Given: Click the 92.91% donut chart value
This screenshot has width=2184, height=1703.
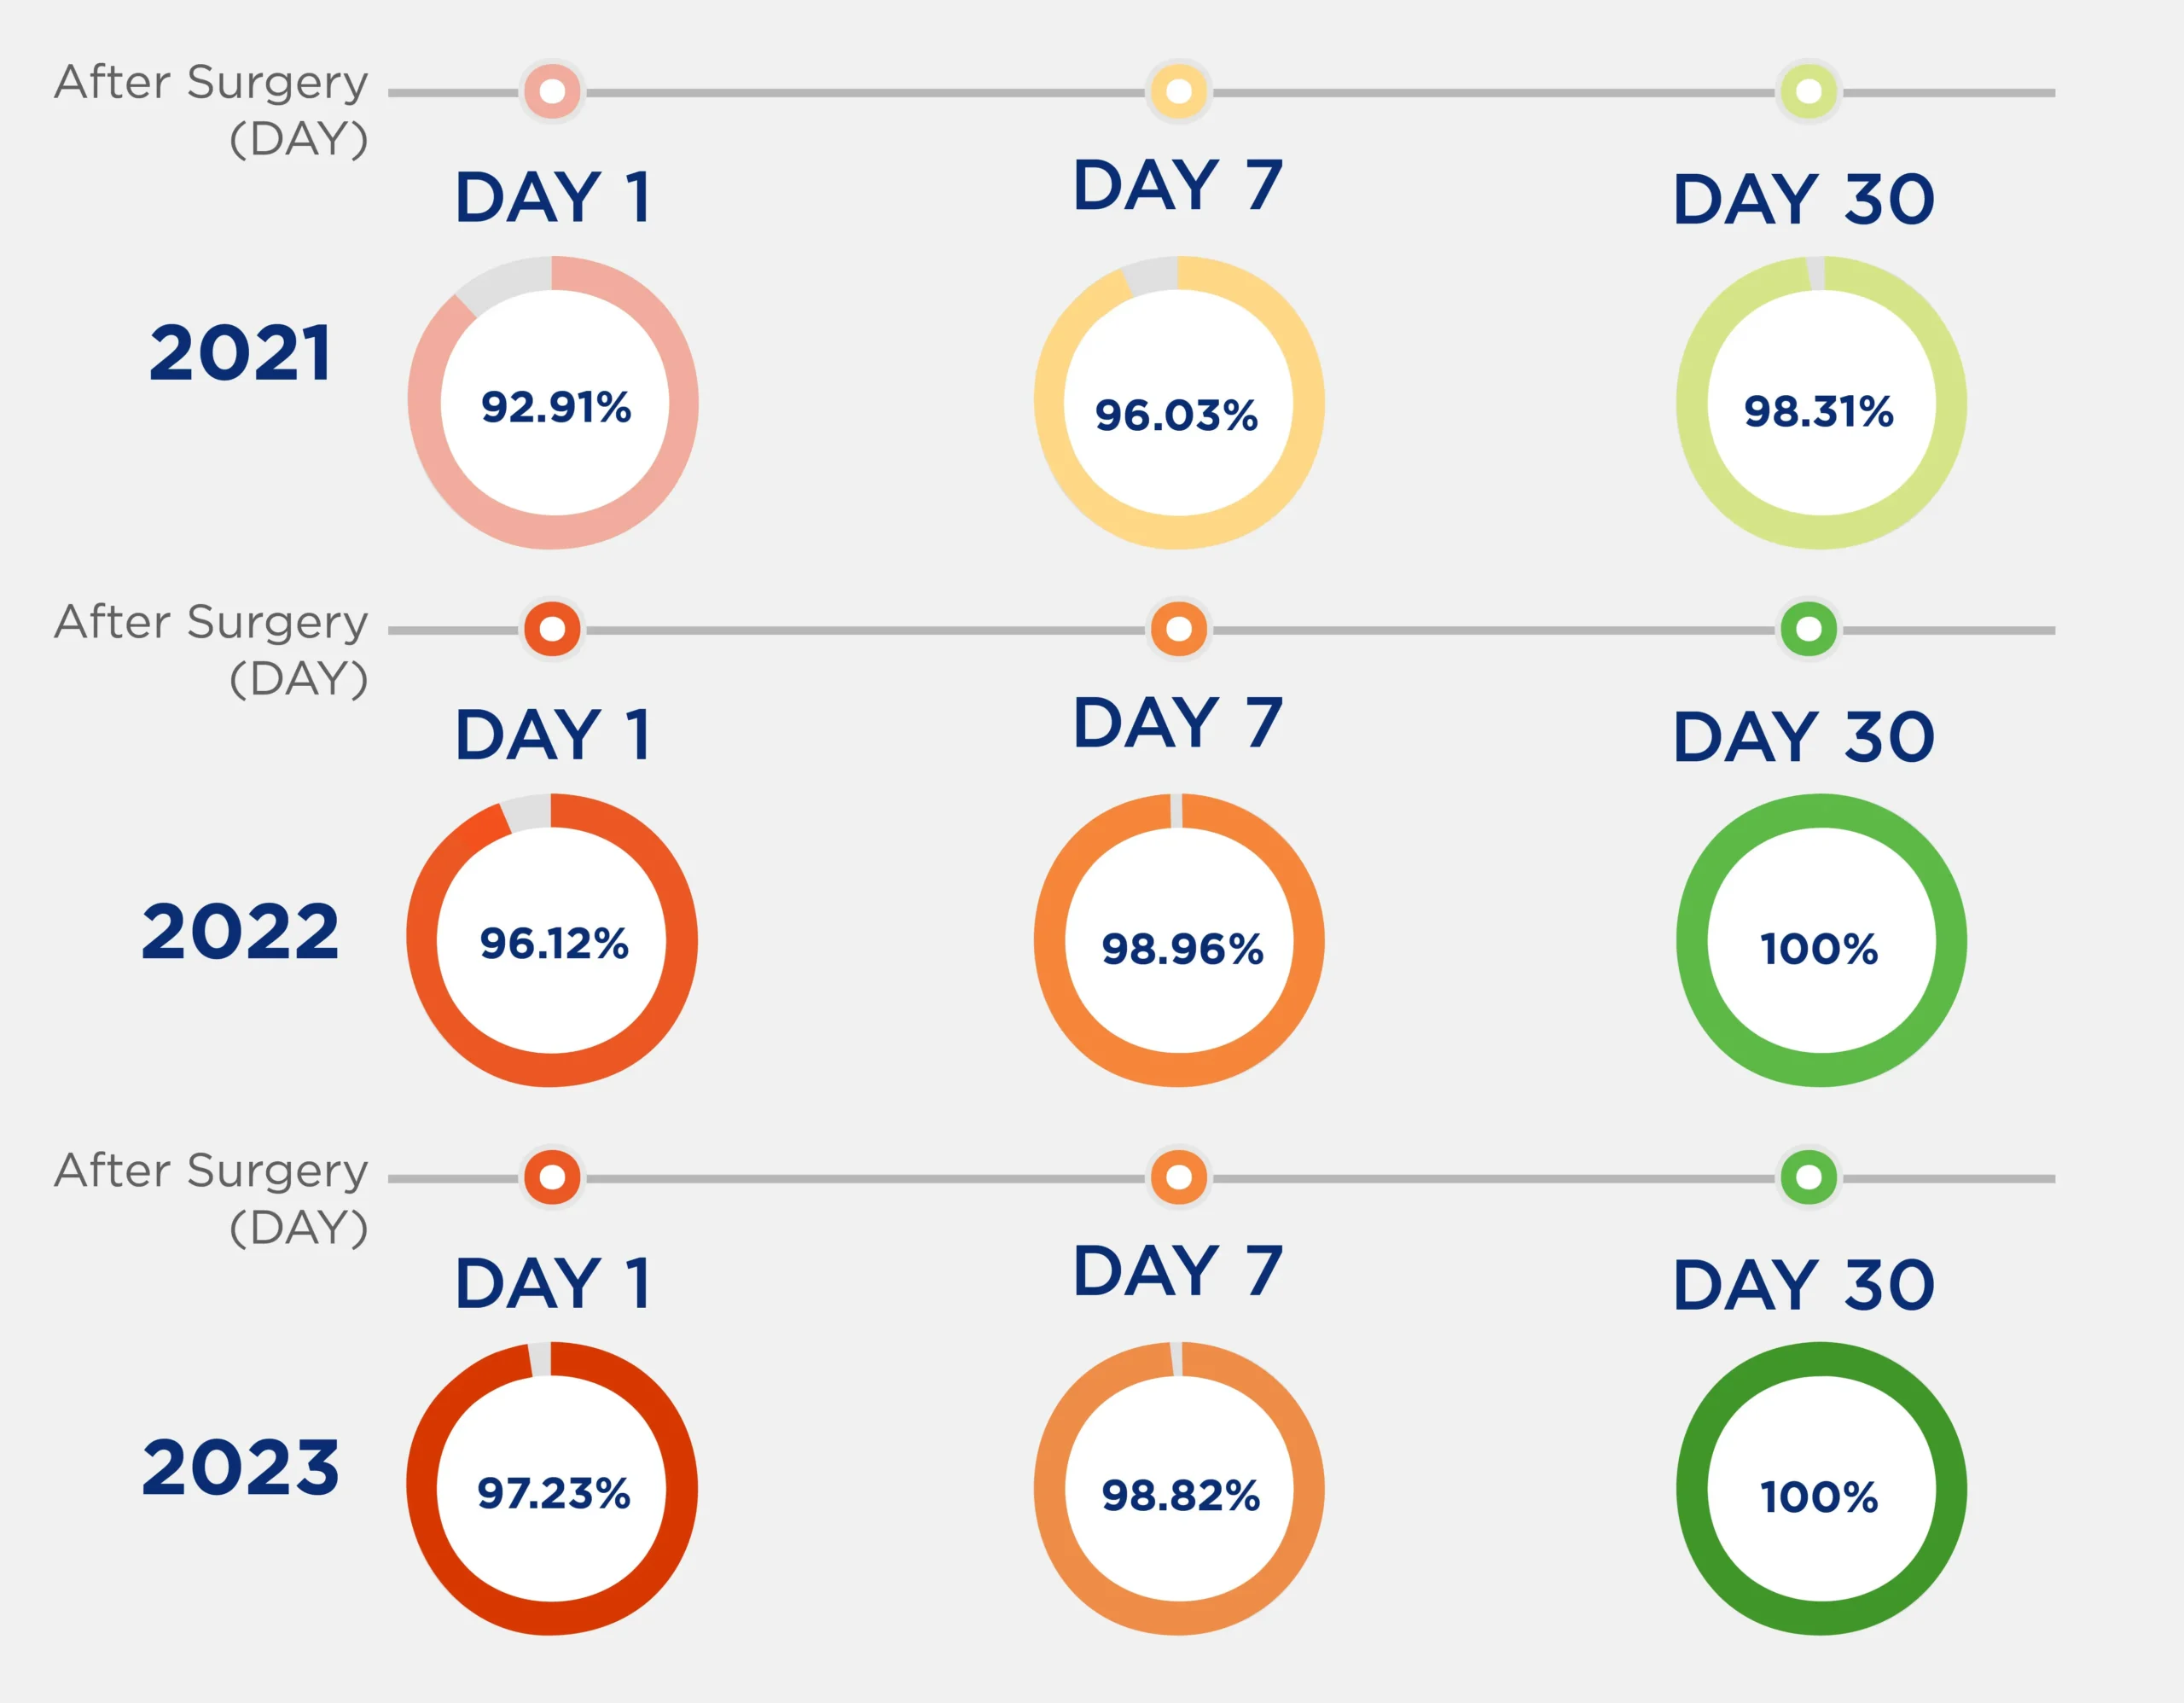Looking at the screenshot, I should 556,407.
